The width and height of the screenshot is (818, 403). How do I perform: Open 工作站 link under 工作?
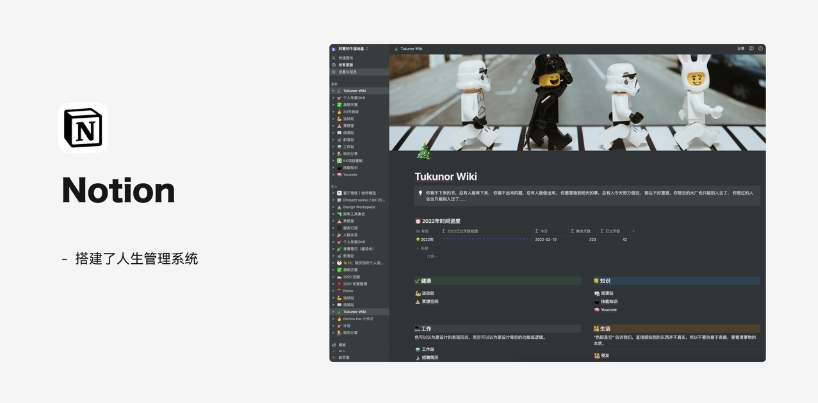click(425, 349)
